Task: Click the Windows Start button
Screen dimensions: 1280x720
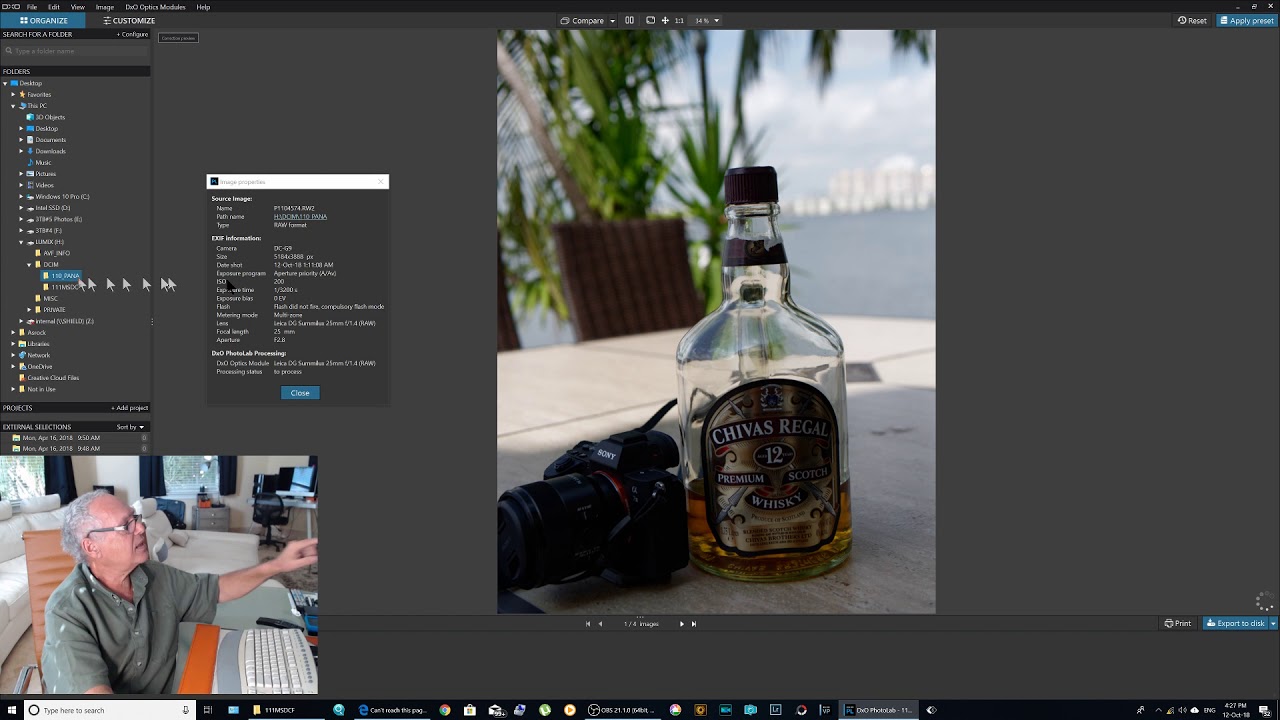Action: pos(10,710)
